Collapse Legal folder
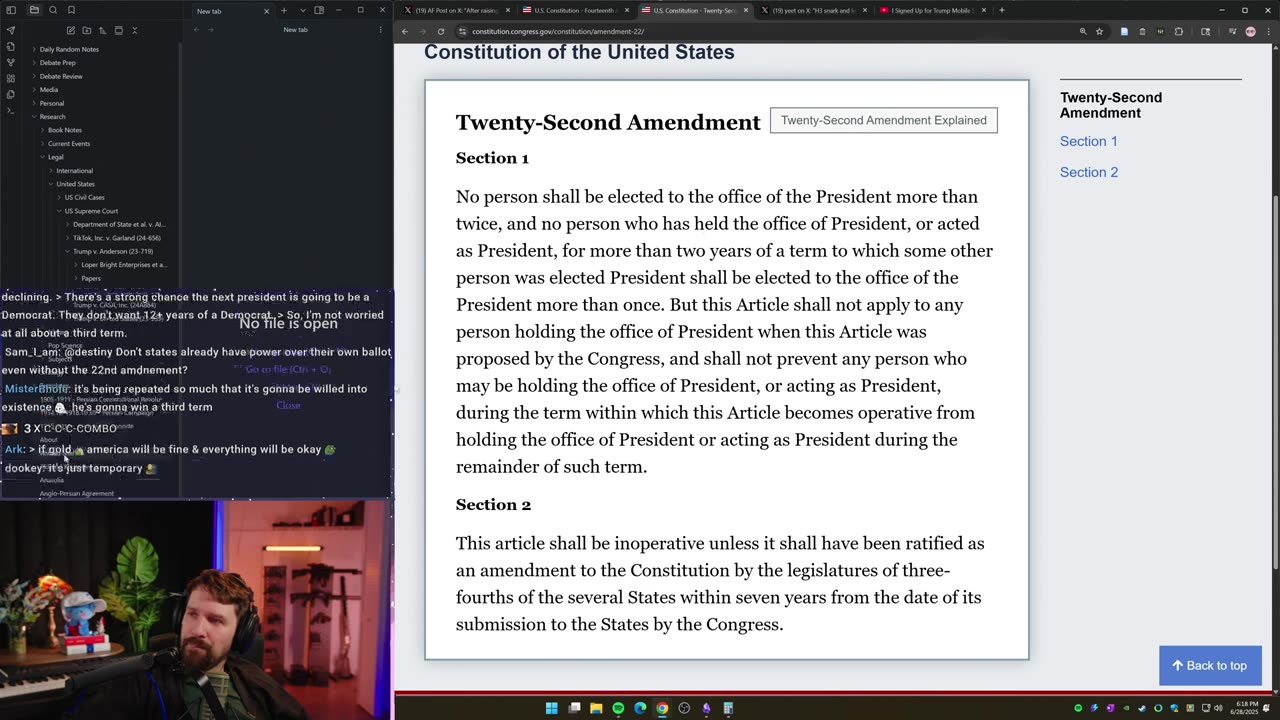Viewport: 1280px width, 720px height. (x=55, y=157)
